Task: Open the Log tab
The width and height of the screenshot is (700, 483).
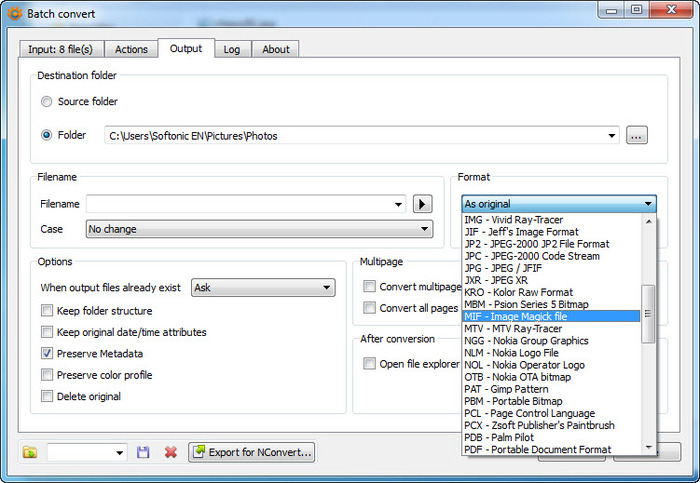Action: click(232, 49)
